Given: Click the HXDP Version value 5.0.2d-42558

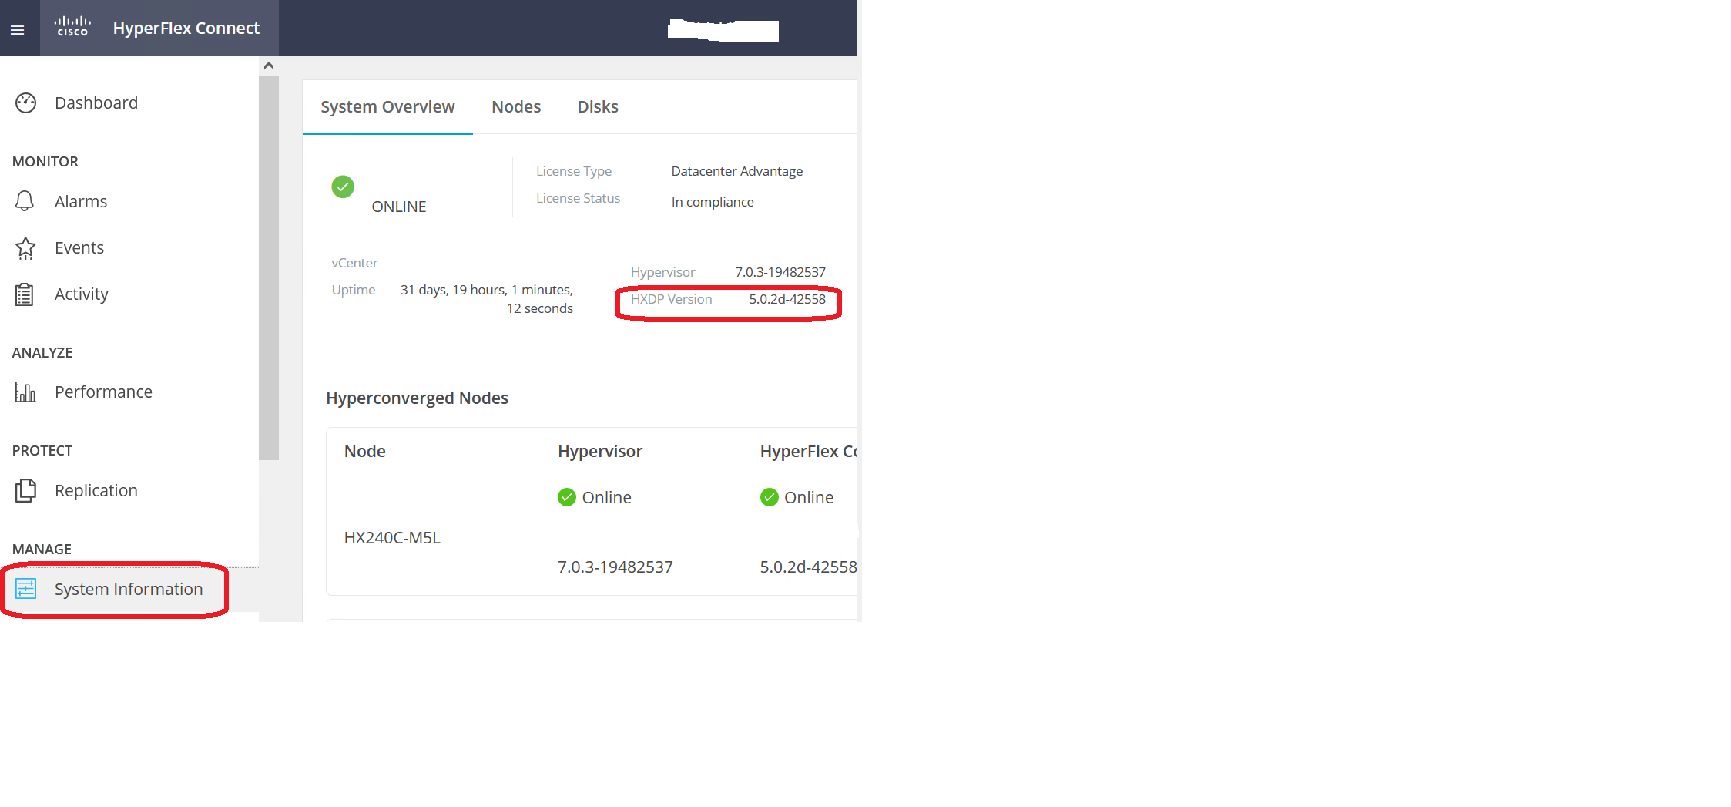Looking at the screenshot, I should tap(787, 299).
